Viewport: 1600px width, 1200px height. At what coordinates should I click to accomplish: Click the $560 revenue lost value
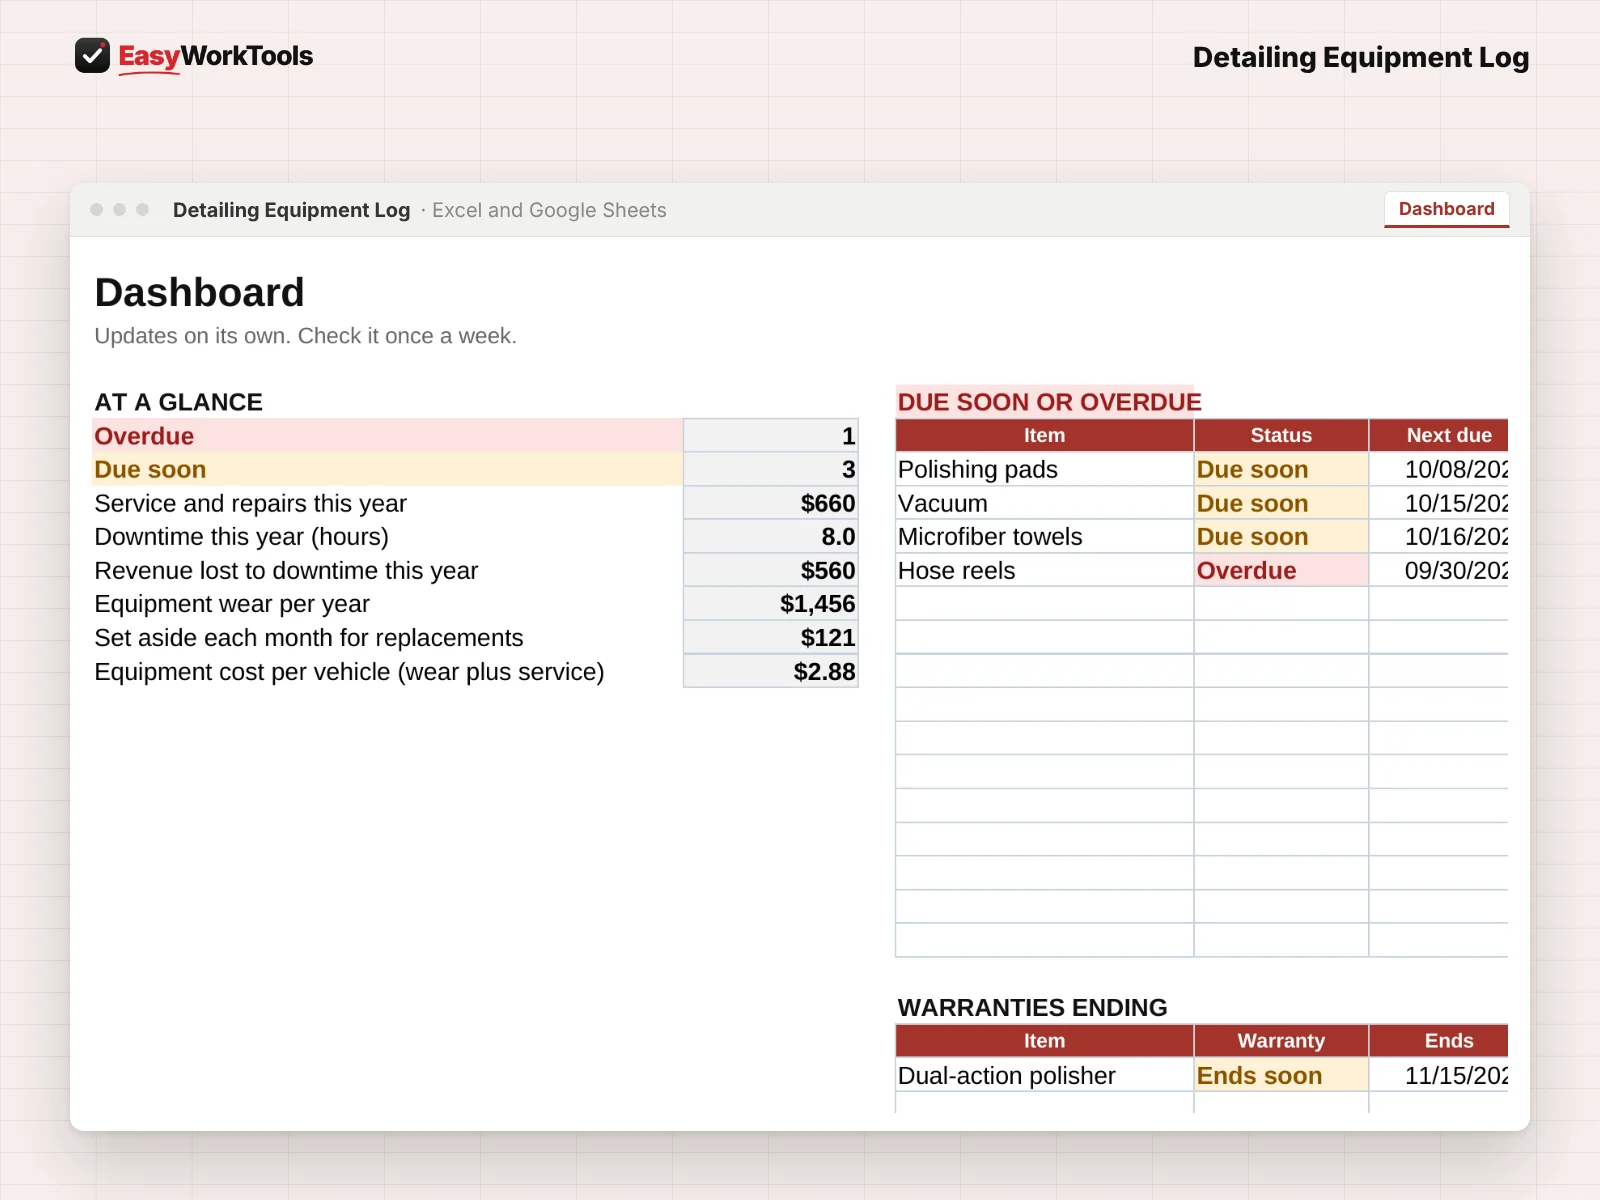point(770,570)
